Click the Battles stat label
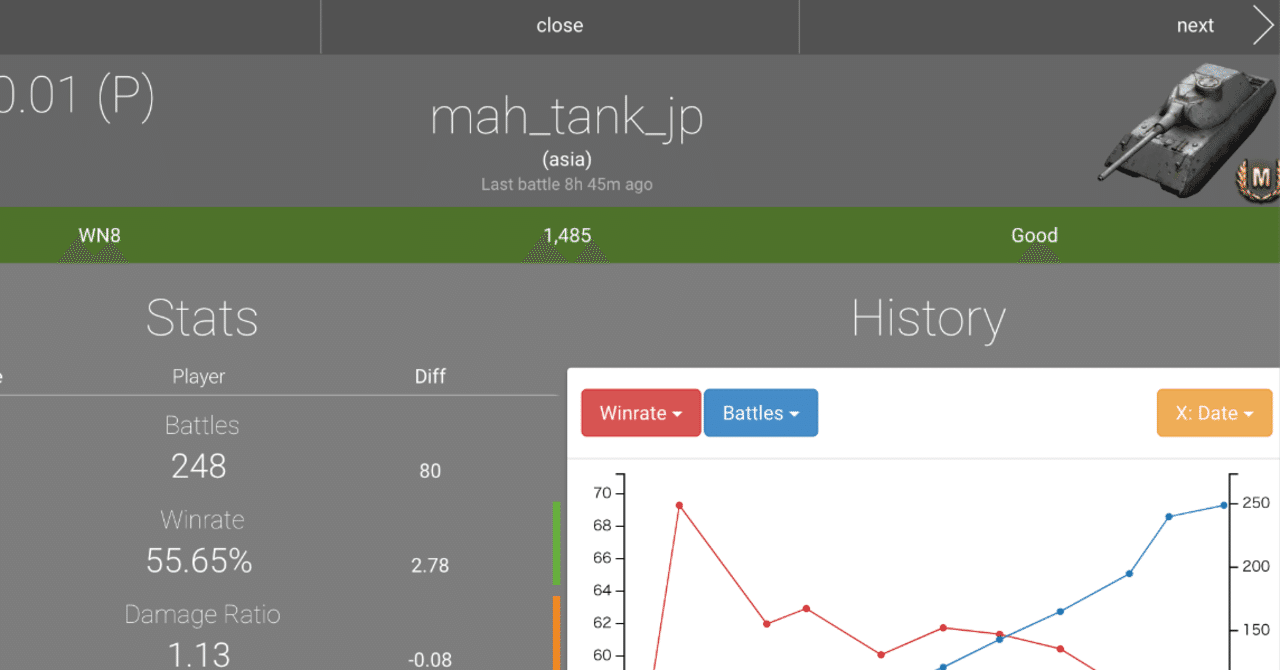The image size is (1280, 670). pos(202,425)
